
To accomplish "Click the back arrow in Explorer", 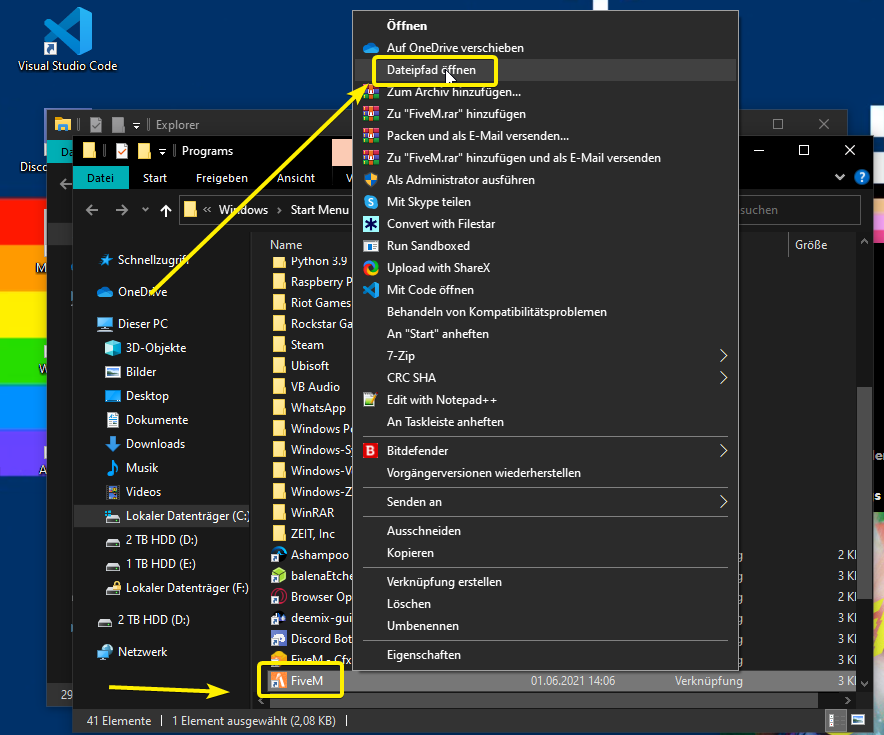I will (x=92, y=210).
